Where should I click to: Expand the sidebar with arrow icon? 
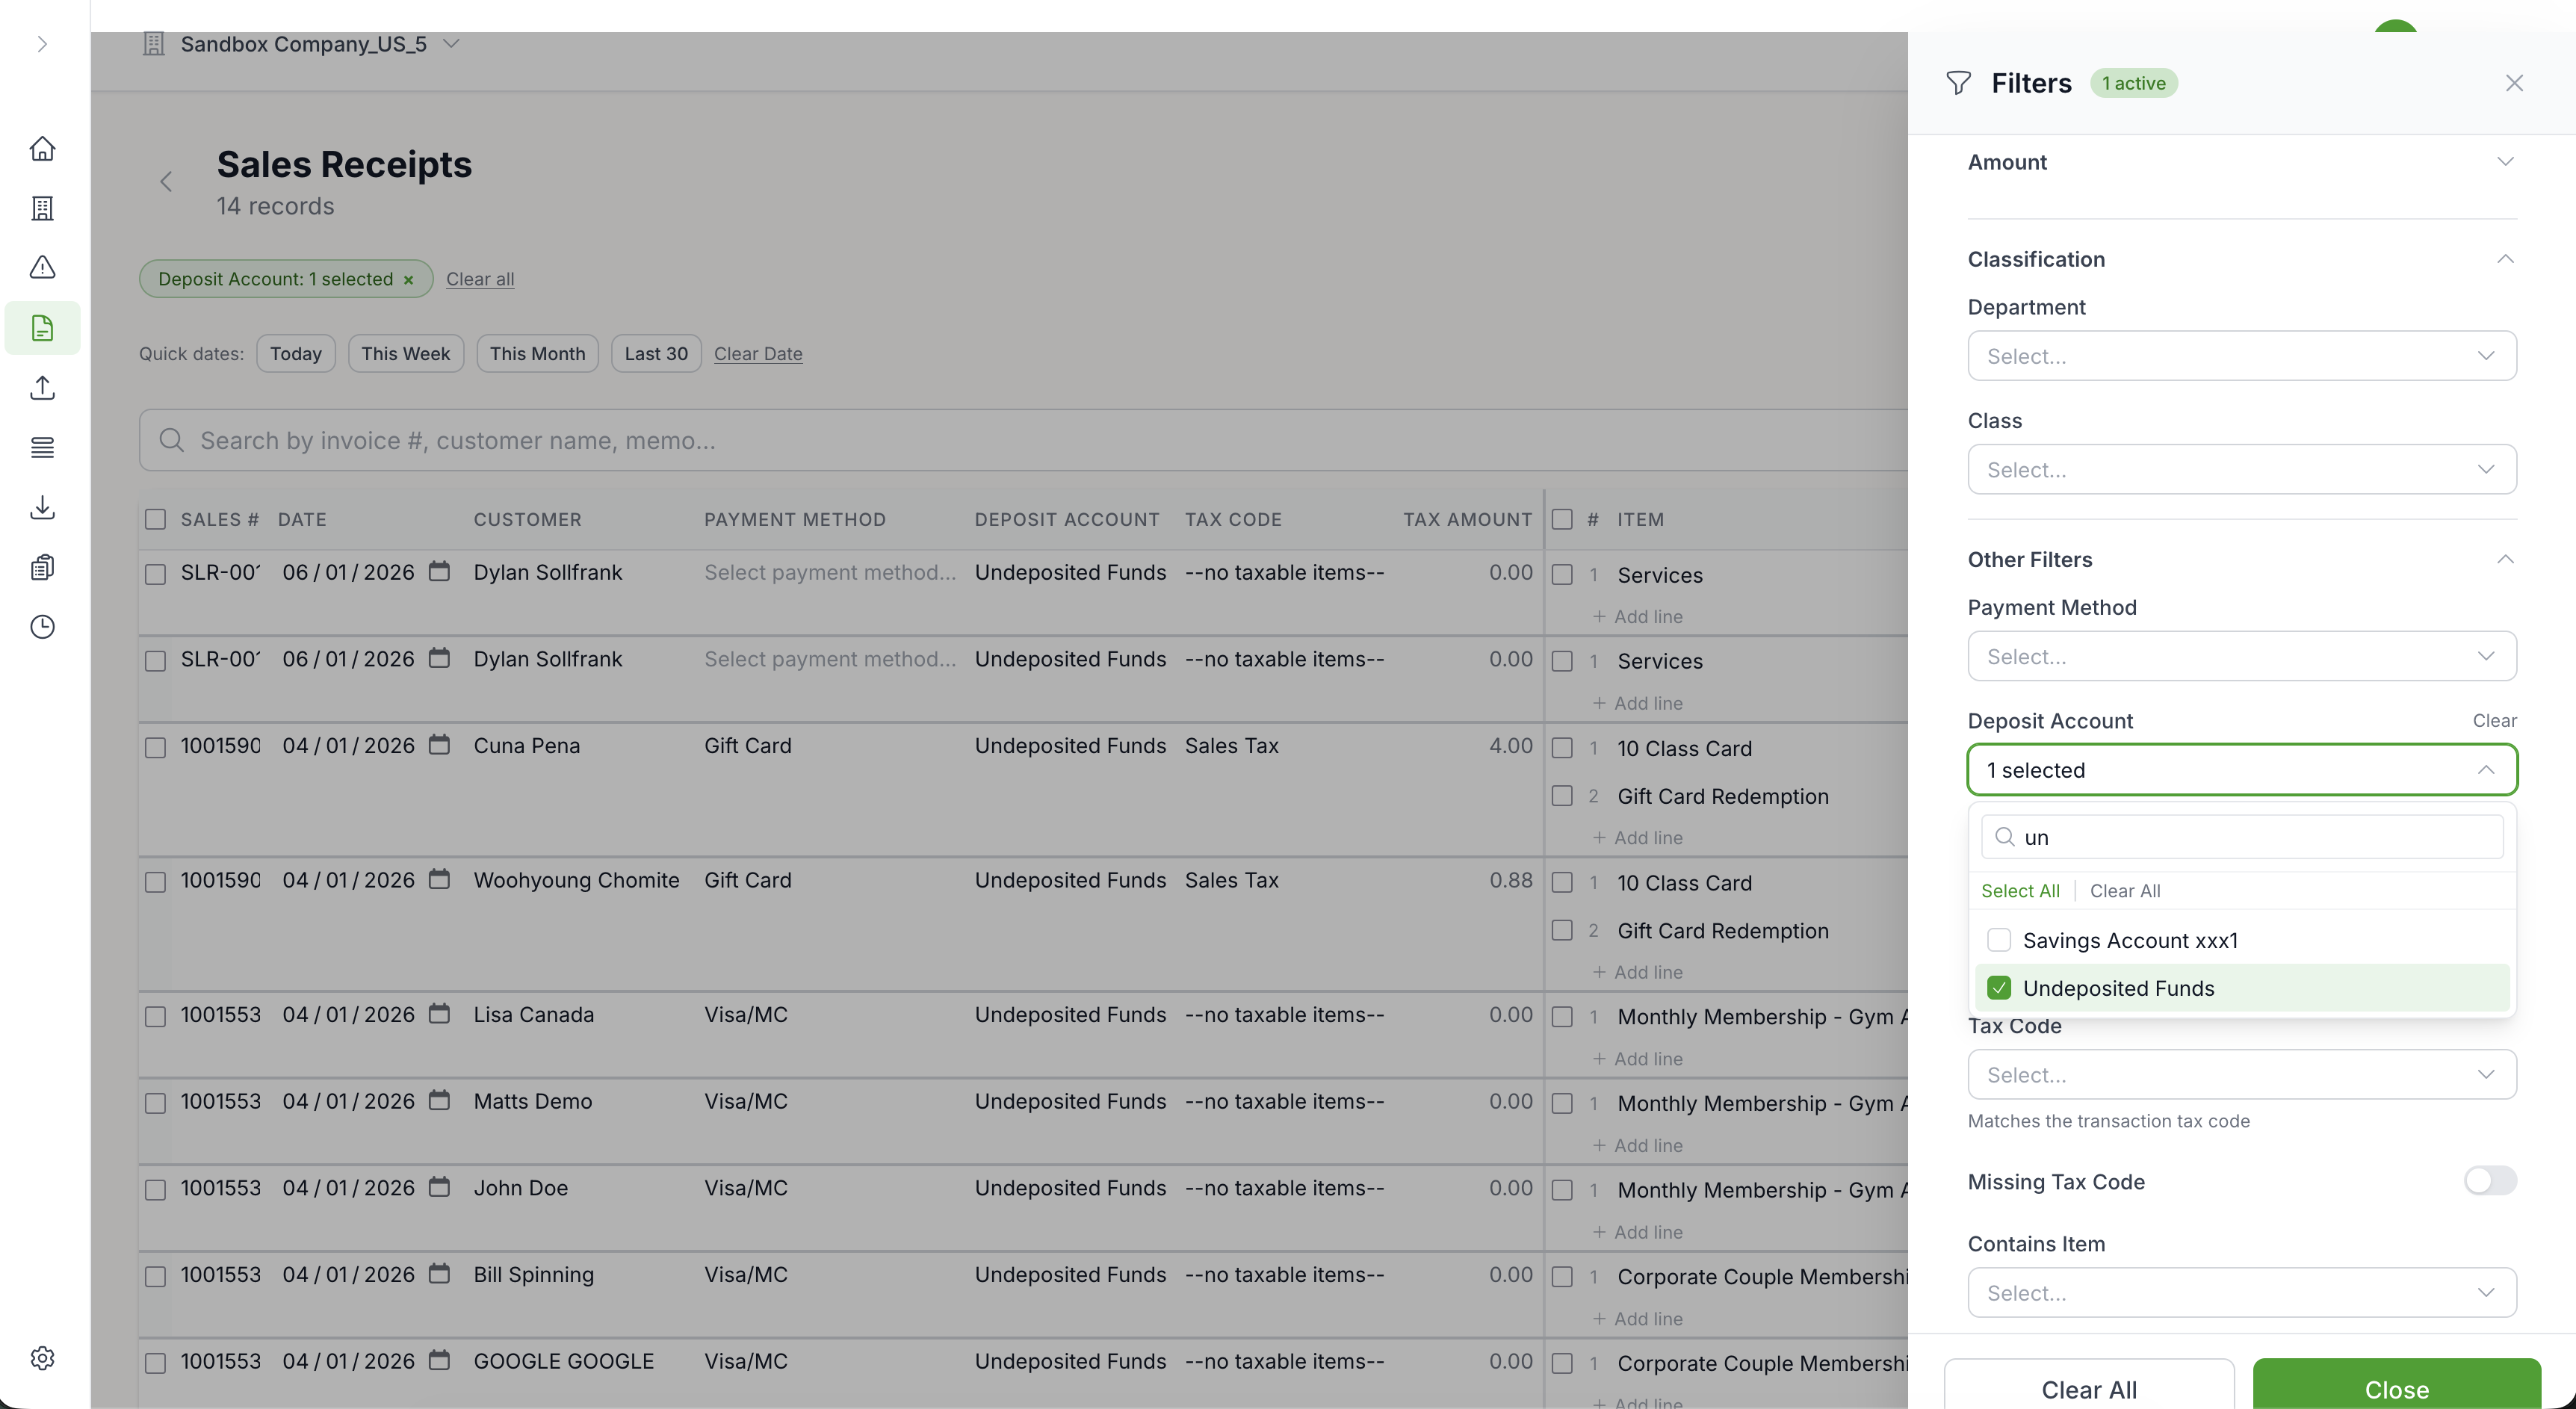click(42, 44)
